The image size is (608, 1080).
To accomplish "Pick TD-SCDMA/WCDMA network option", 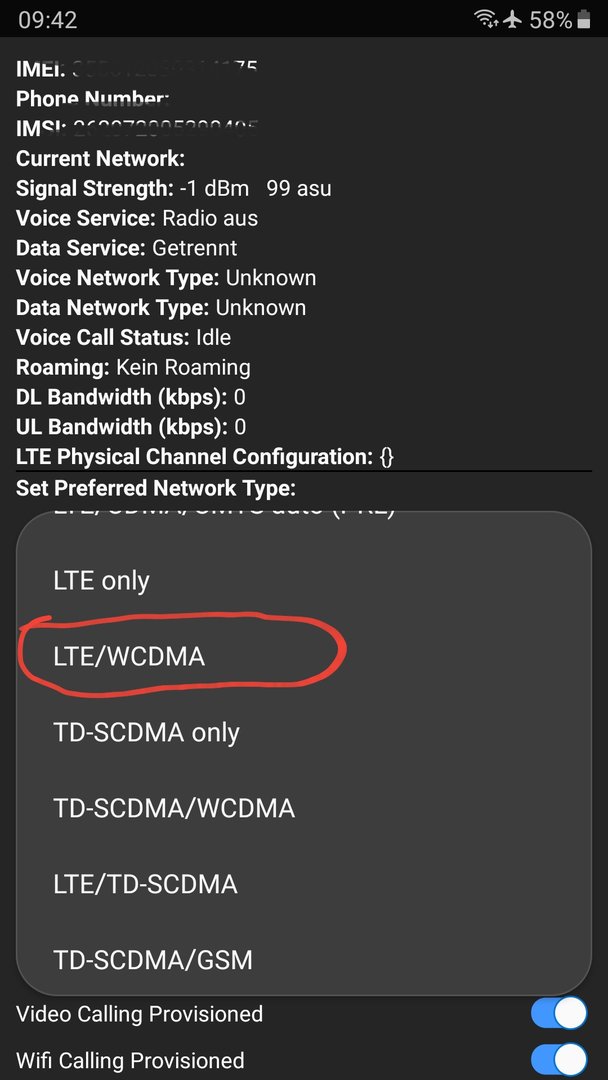I will pyautogui.click(x=304, y=808).
